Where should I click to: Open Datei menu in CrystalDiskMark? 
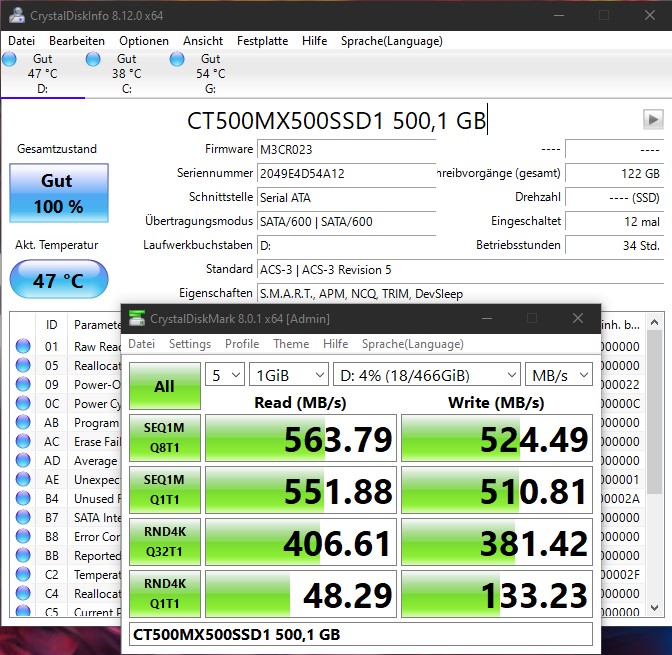pyautogui.click(x=141, y=344)
